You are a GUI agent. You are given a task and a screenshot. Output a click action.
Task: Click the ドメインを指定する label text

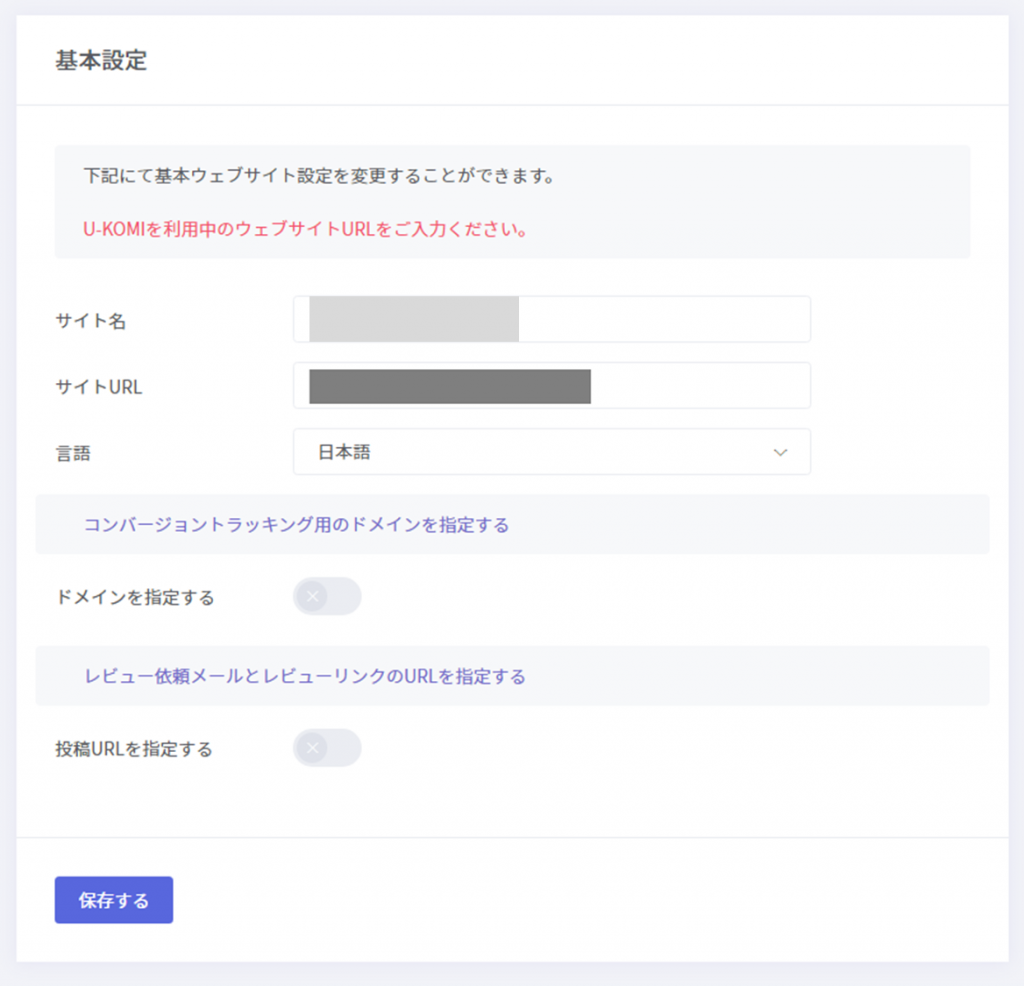[x=135, y=598]
